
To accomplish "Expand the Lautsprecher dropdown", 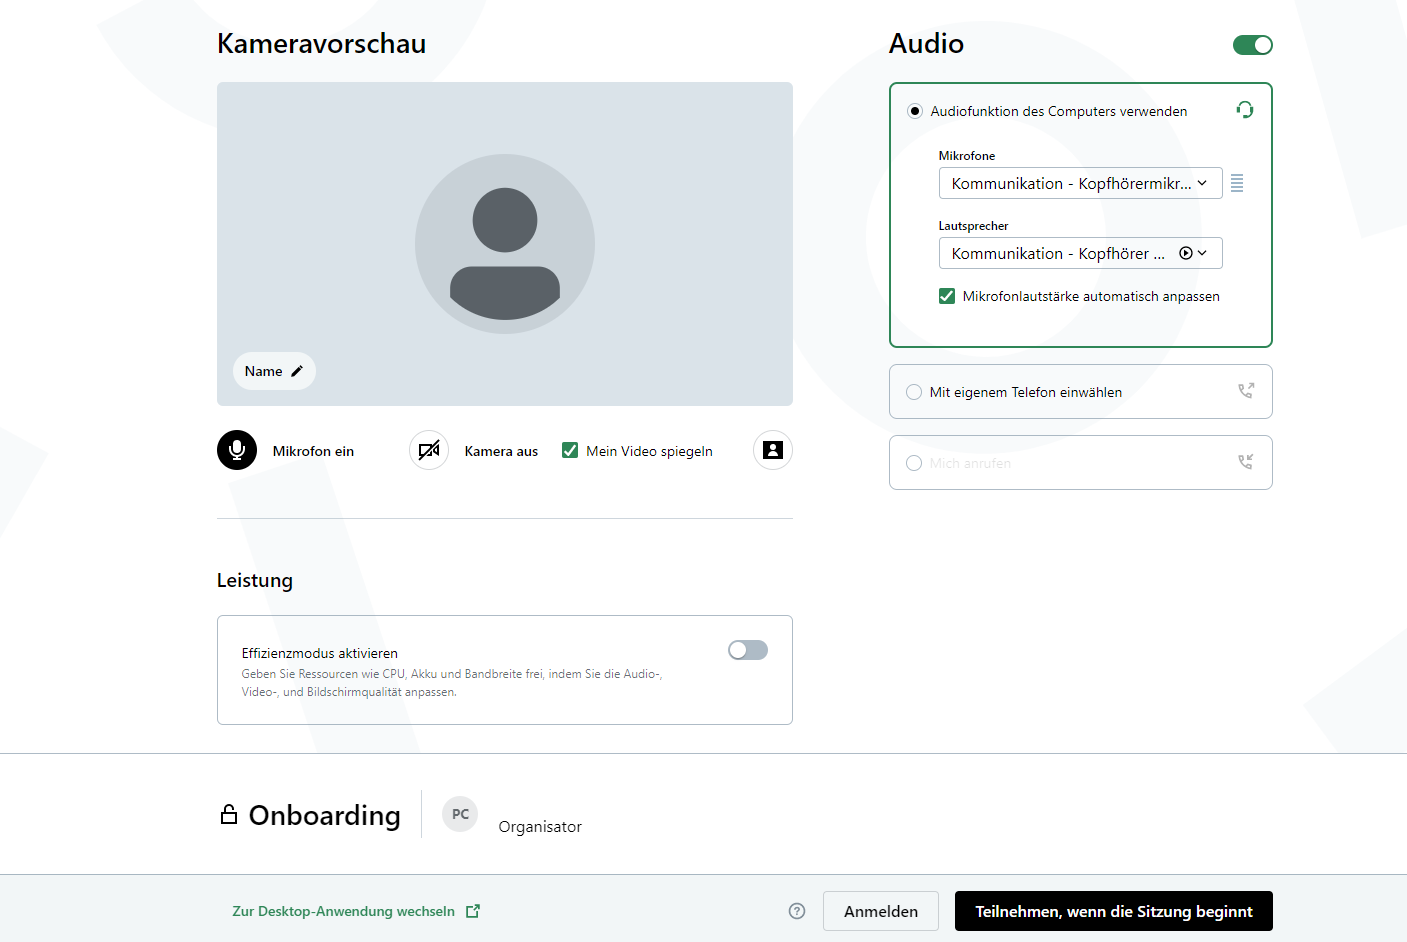I will click(x=1203, y=253).
